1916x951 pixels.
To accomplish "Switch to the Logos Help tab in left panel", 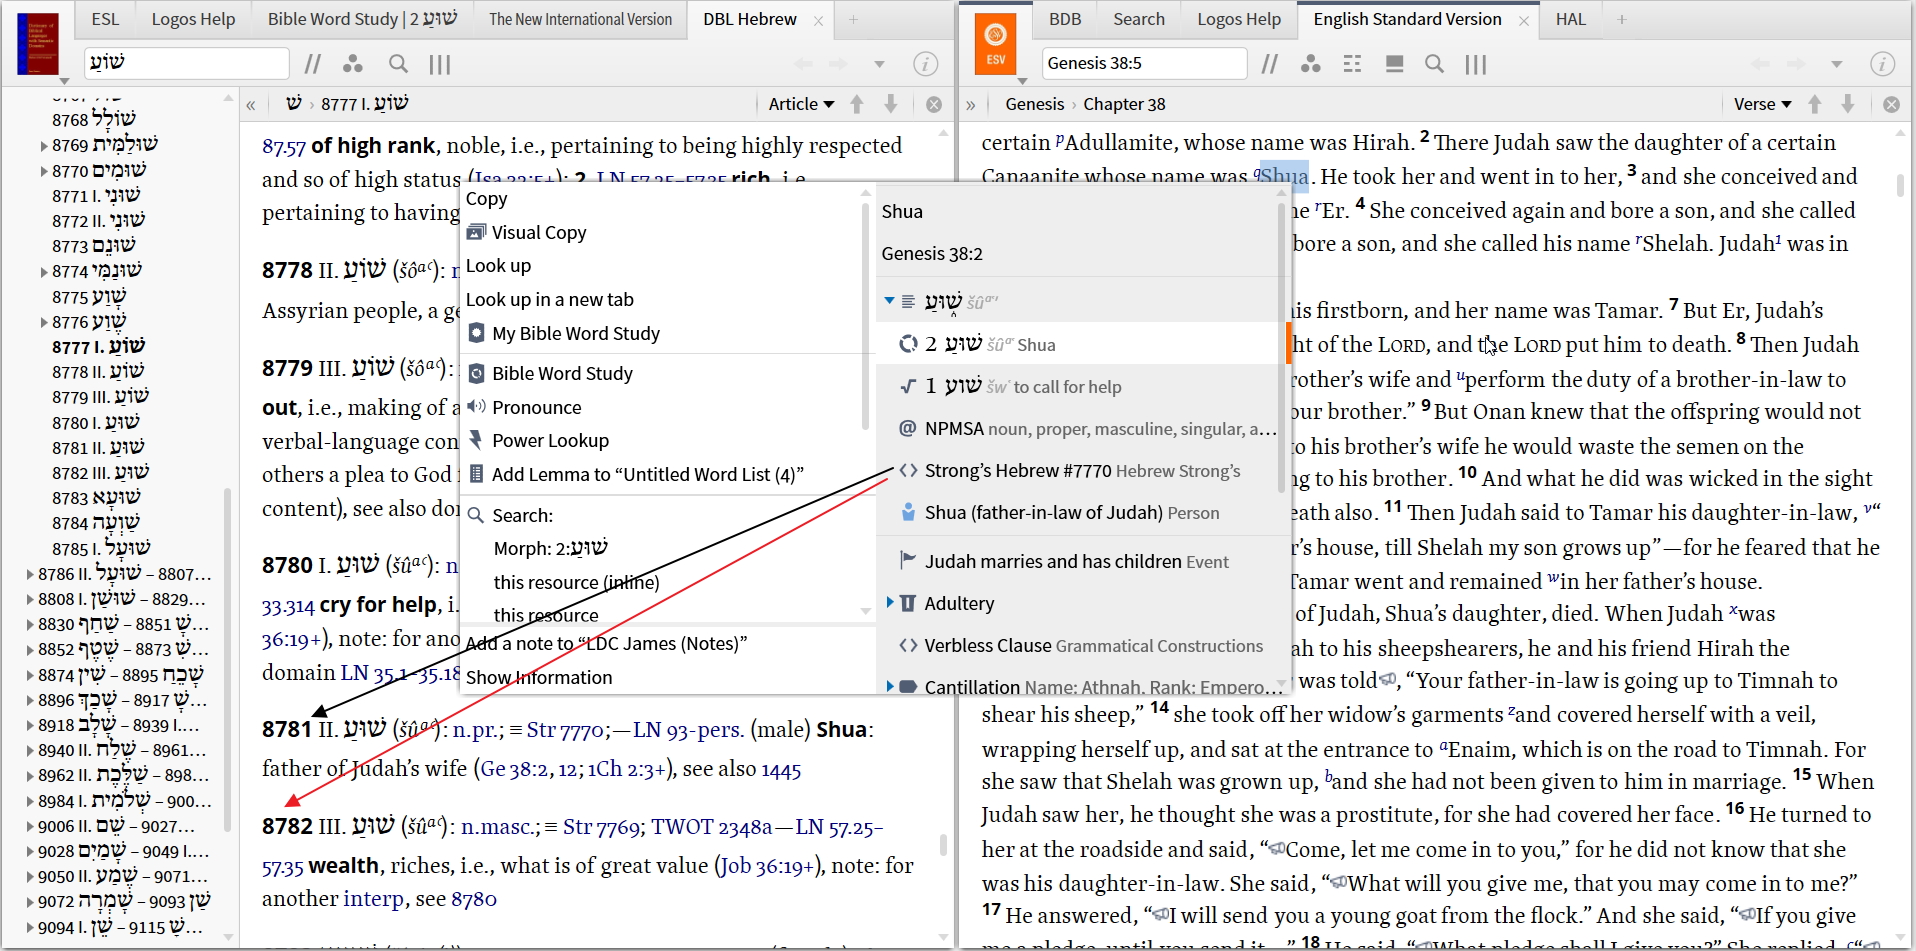I will coord(193,19).
